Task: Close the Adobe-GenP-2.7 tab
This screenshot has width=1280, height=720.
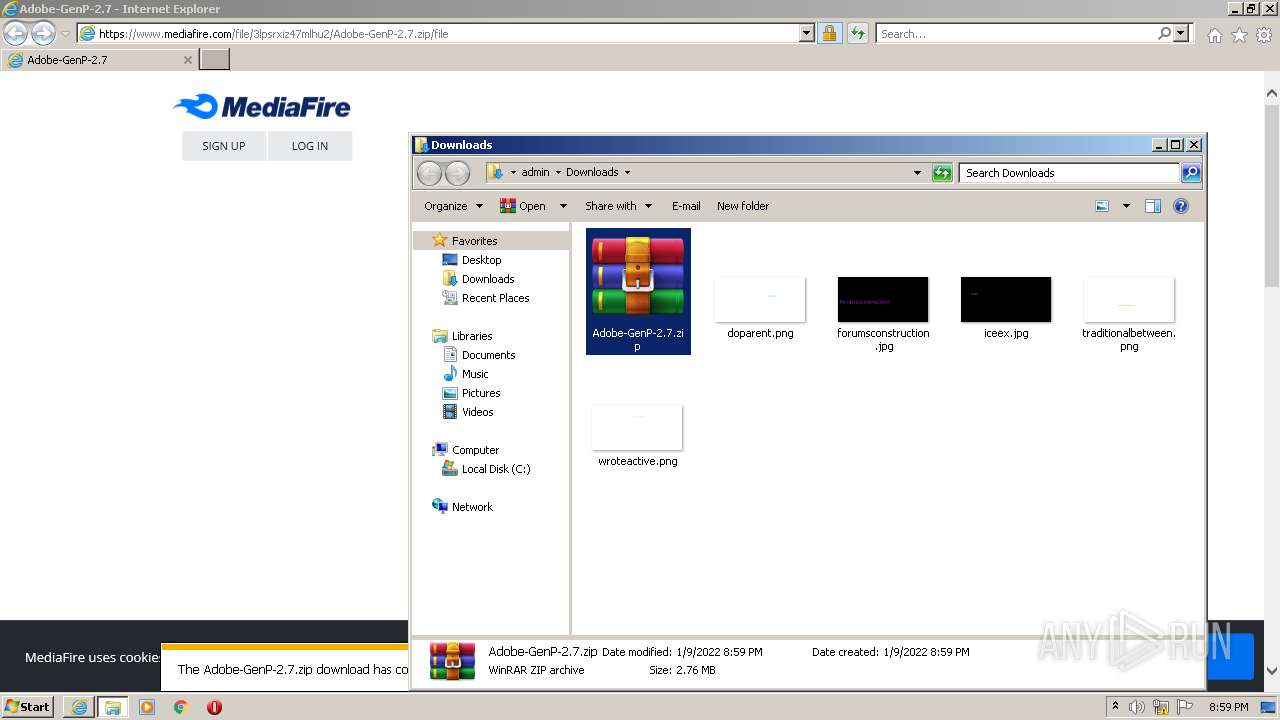Action: coord(187,60)
